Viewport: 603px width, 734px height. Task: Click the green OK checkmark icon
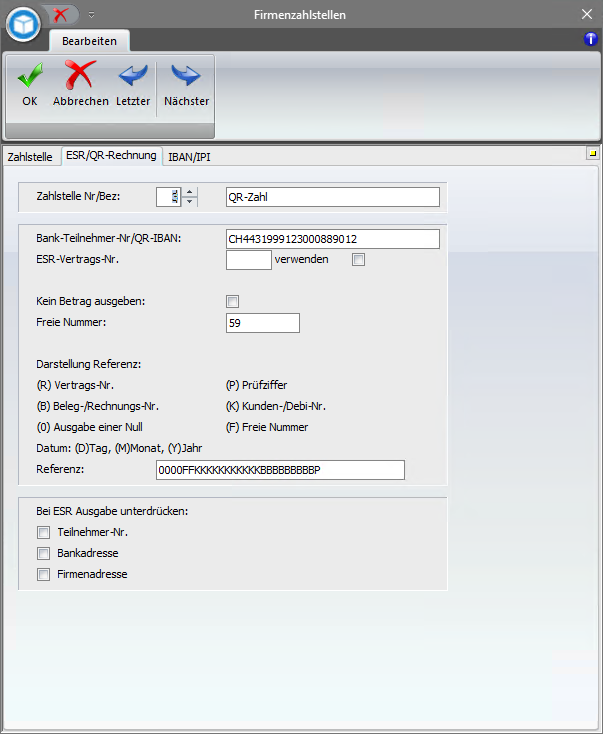30,76
